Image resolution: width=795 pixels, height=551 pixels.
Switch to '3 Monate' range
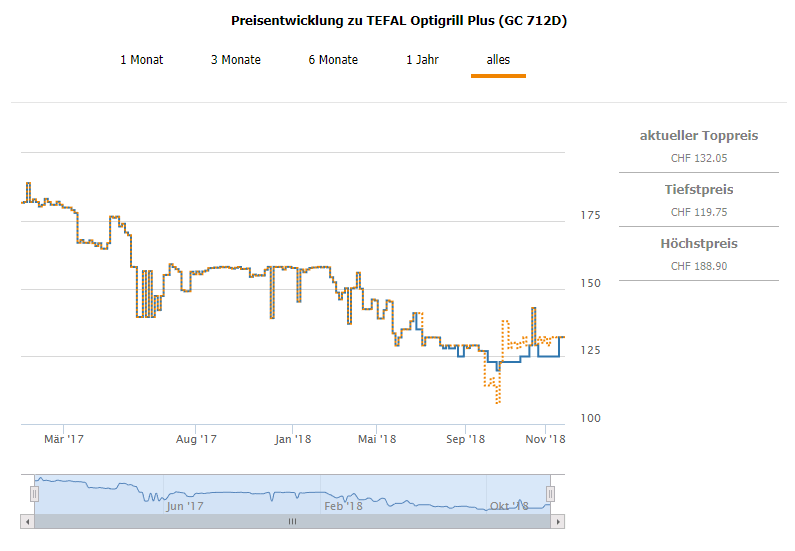point(236,60)
